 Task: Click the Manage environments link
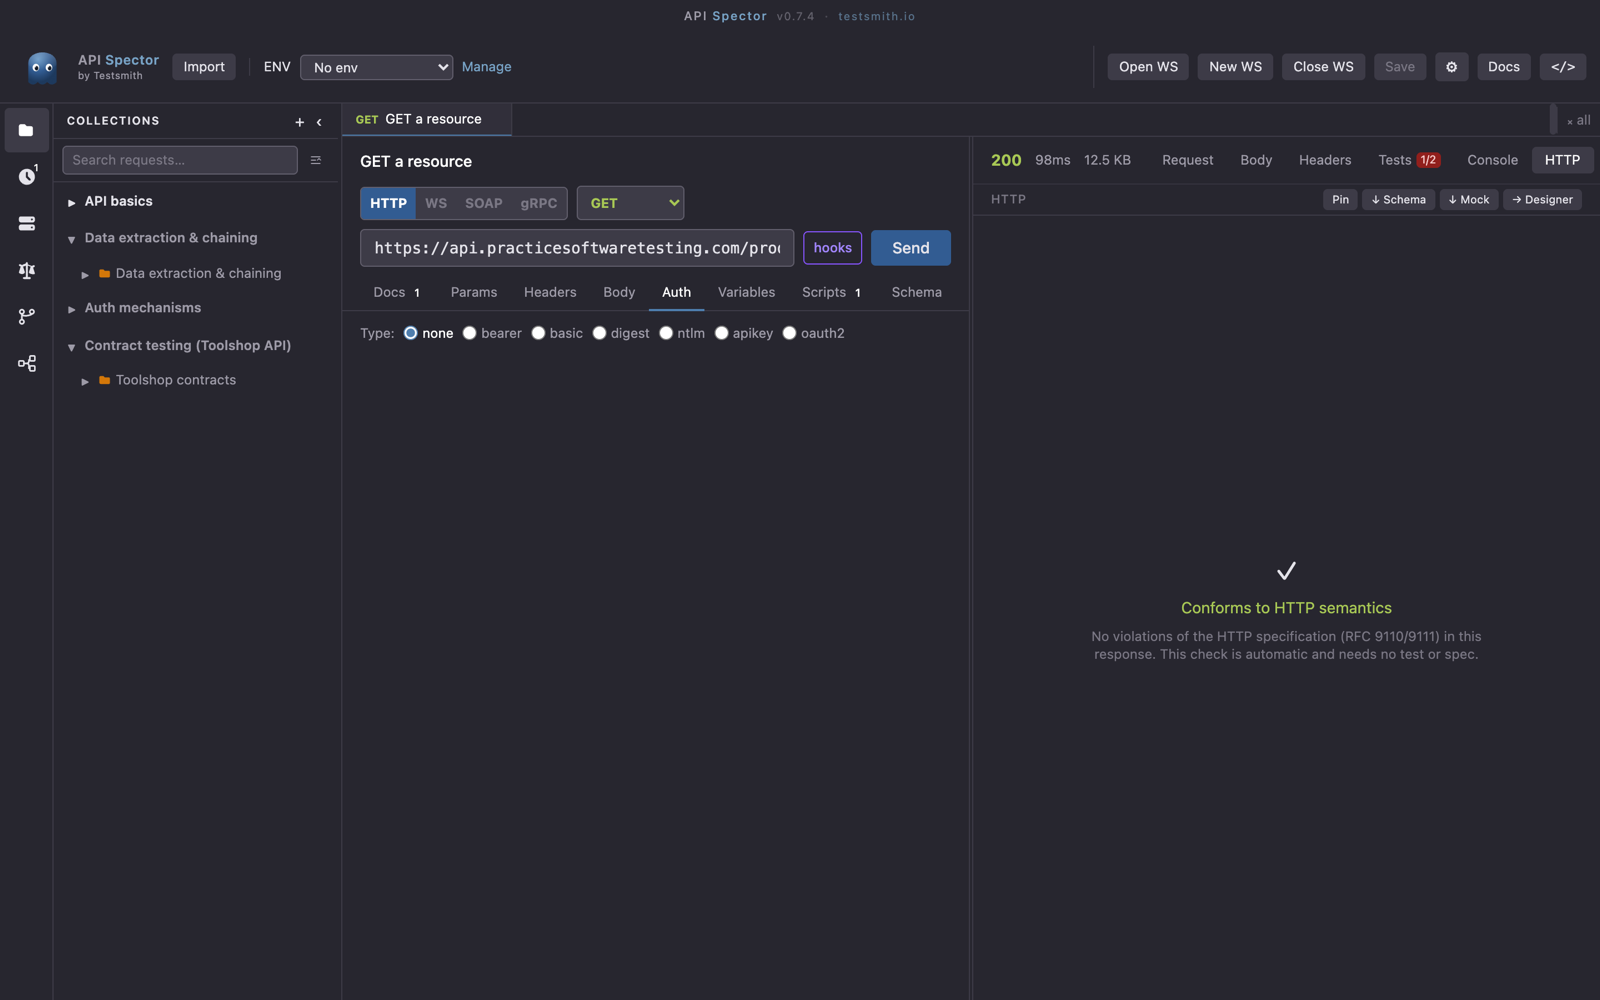(486, 67)
